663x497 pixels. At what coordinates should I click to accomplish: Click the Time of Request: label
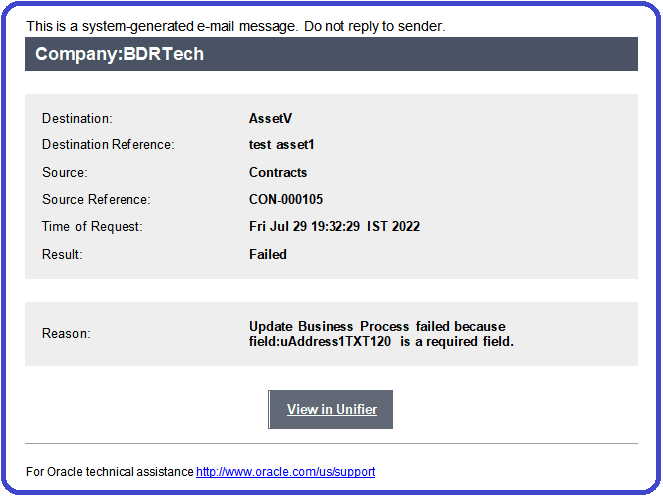click(x=92, y=226)
